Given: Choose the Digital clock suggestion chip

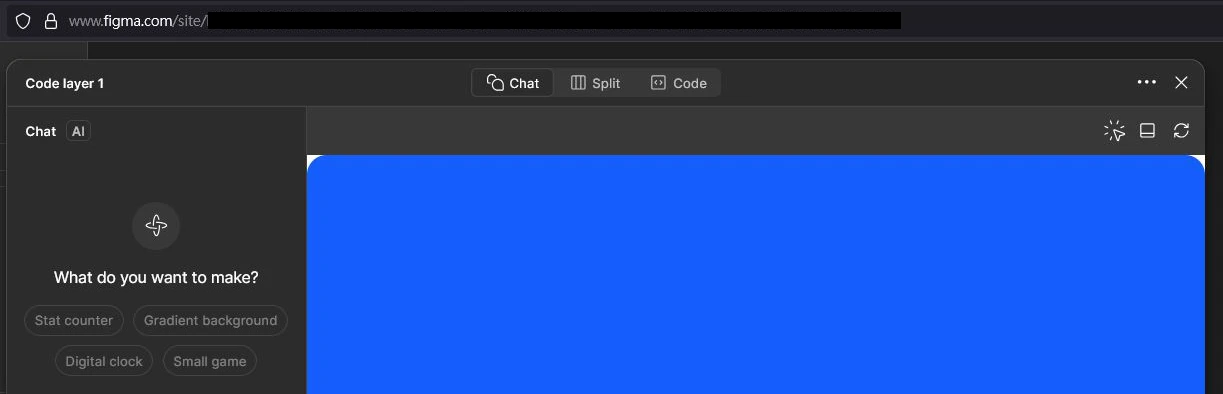Looking at the screenshot, I should (104, 361).
